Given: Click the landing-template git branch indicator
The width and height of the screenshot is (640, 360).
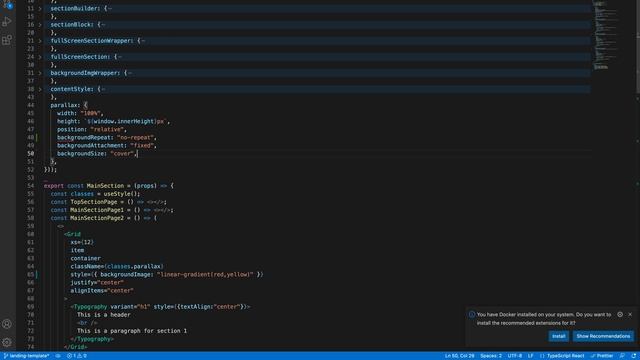Looking at the screenshot, I should tap(26, 356).
